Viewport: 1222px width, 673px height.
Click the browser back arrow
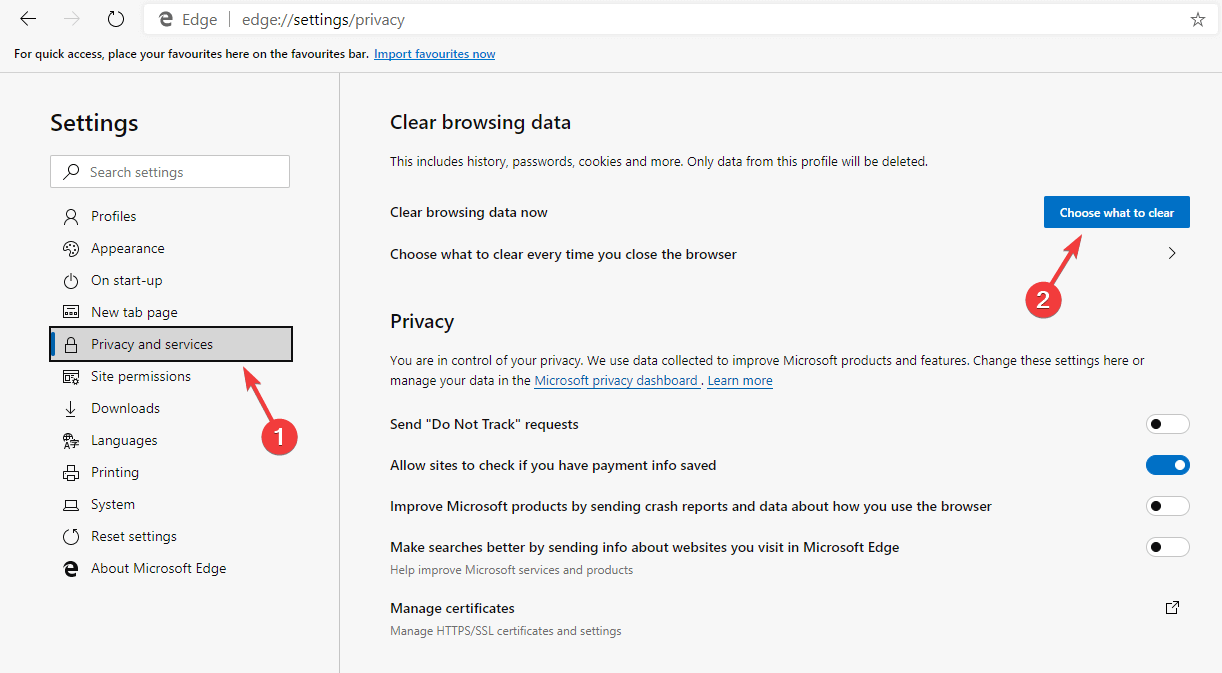[28, 19]
